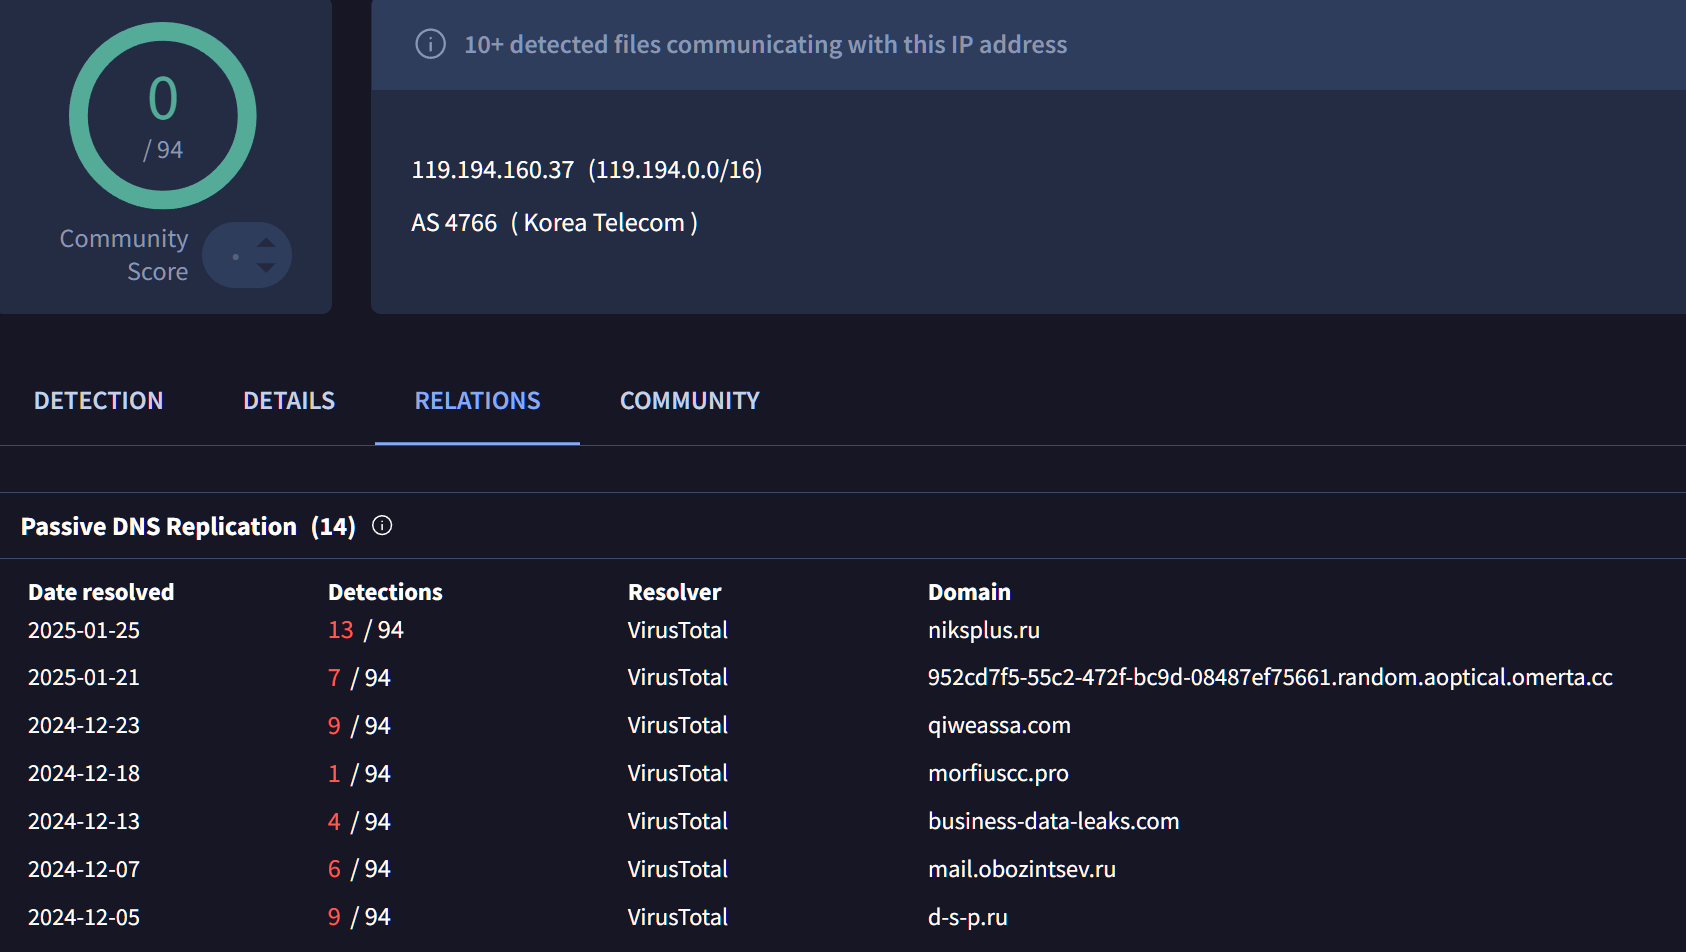Click the info icon beside detected files notice
This screenshot has height=952, width=1686.
click(x=430, y=44)
